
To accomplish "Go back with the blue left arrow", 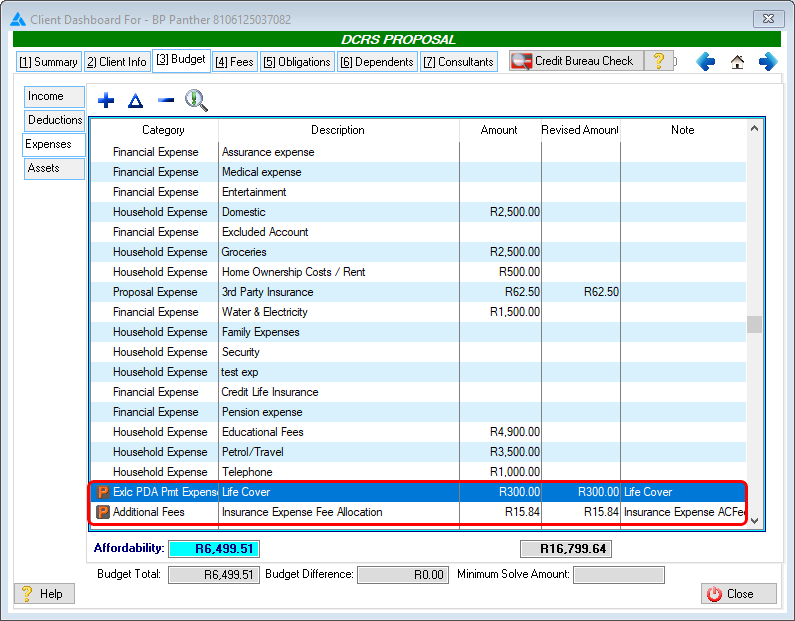I will [706, 62].
